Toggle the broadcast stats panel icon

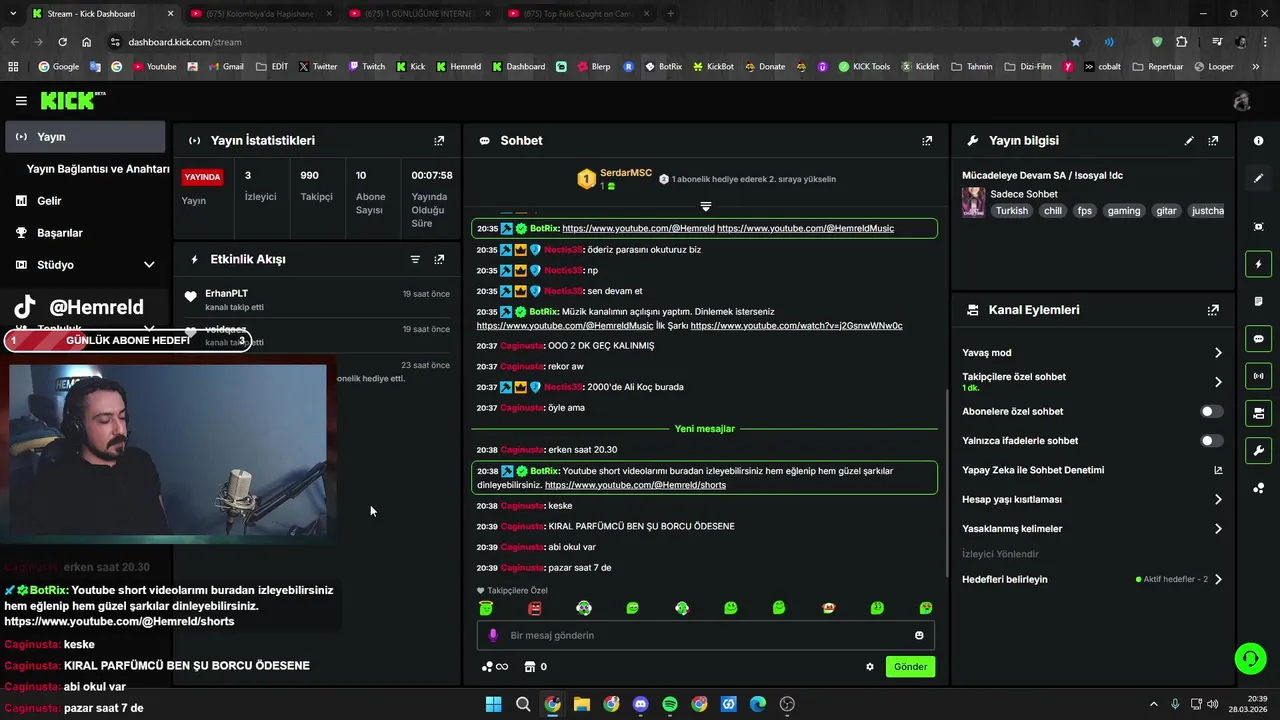(1258, 376)
